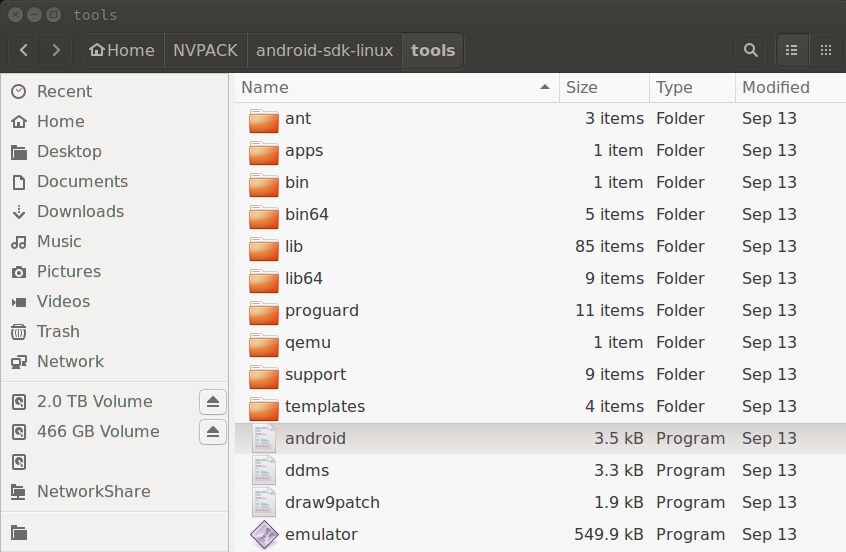Screen dimensions: 846x552
Task: Select the emulator executable diamond icon
Action: click(x=264, y=534)
